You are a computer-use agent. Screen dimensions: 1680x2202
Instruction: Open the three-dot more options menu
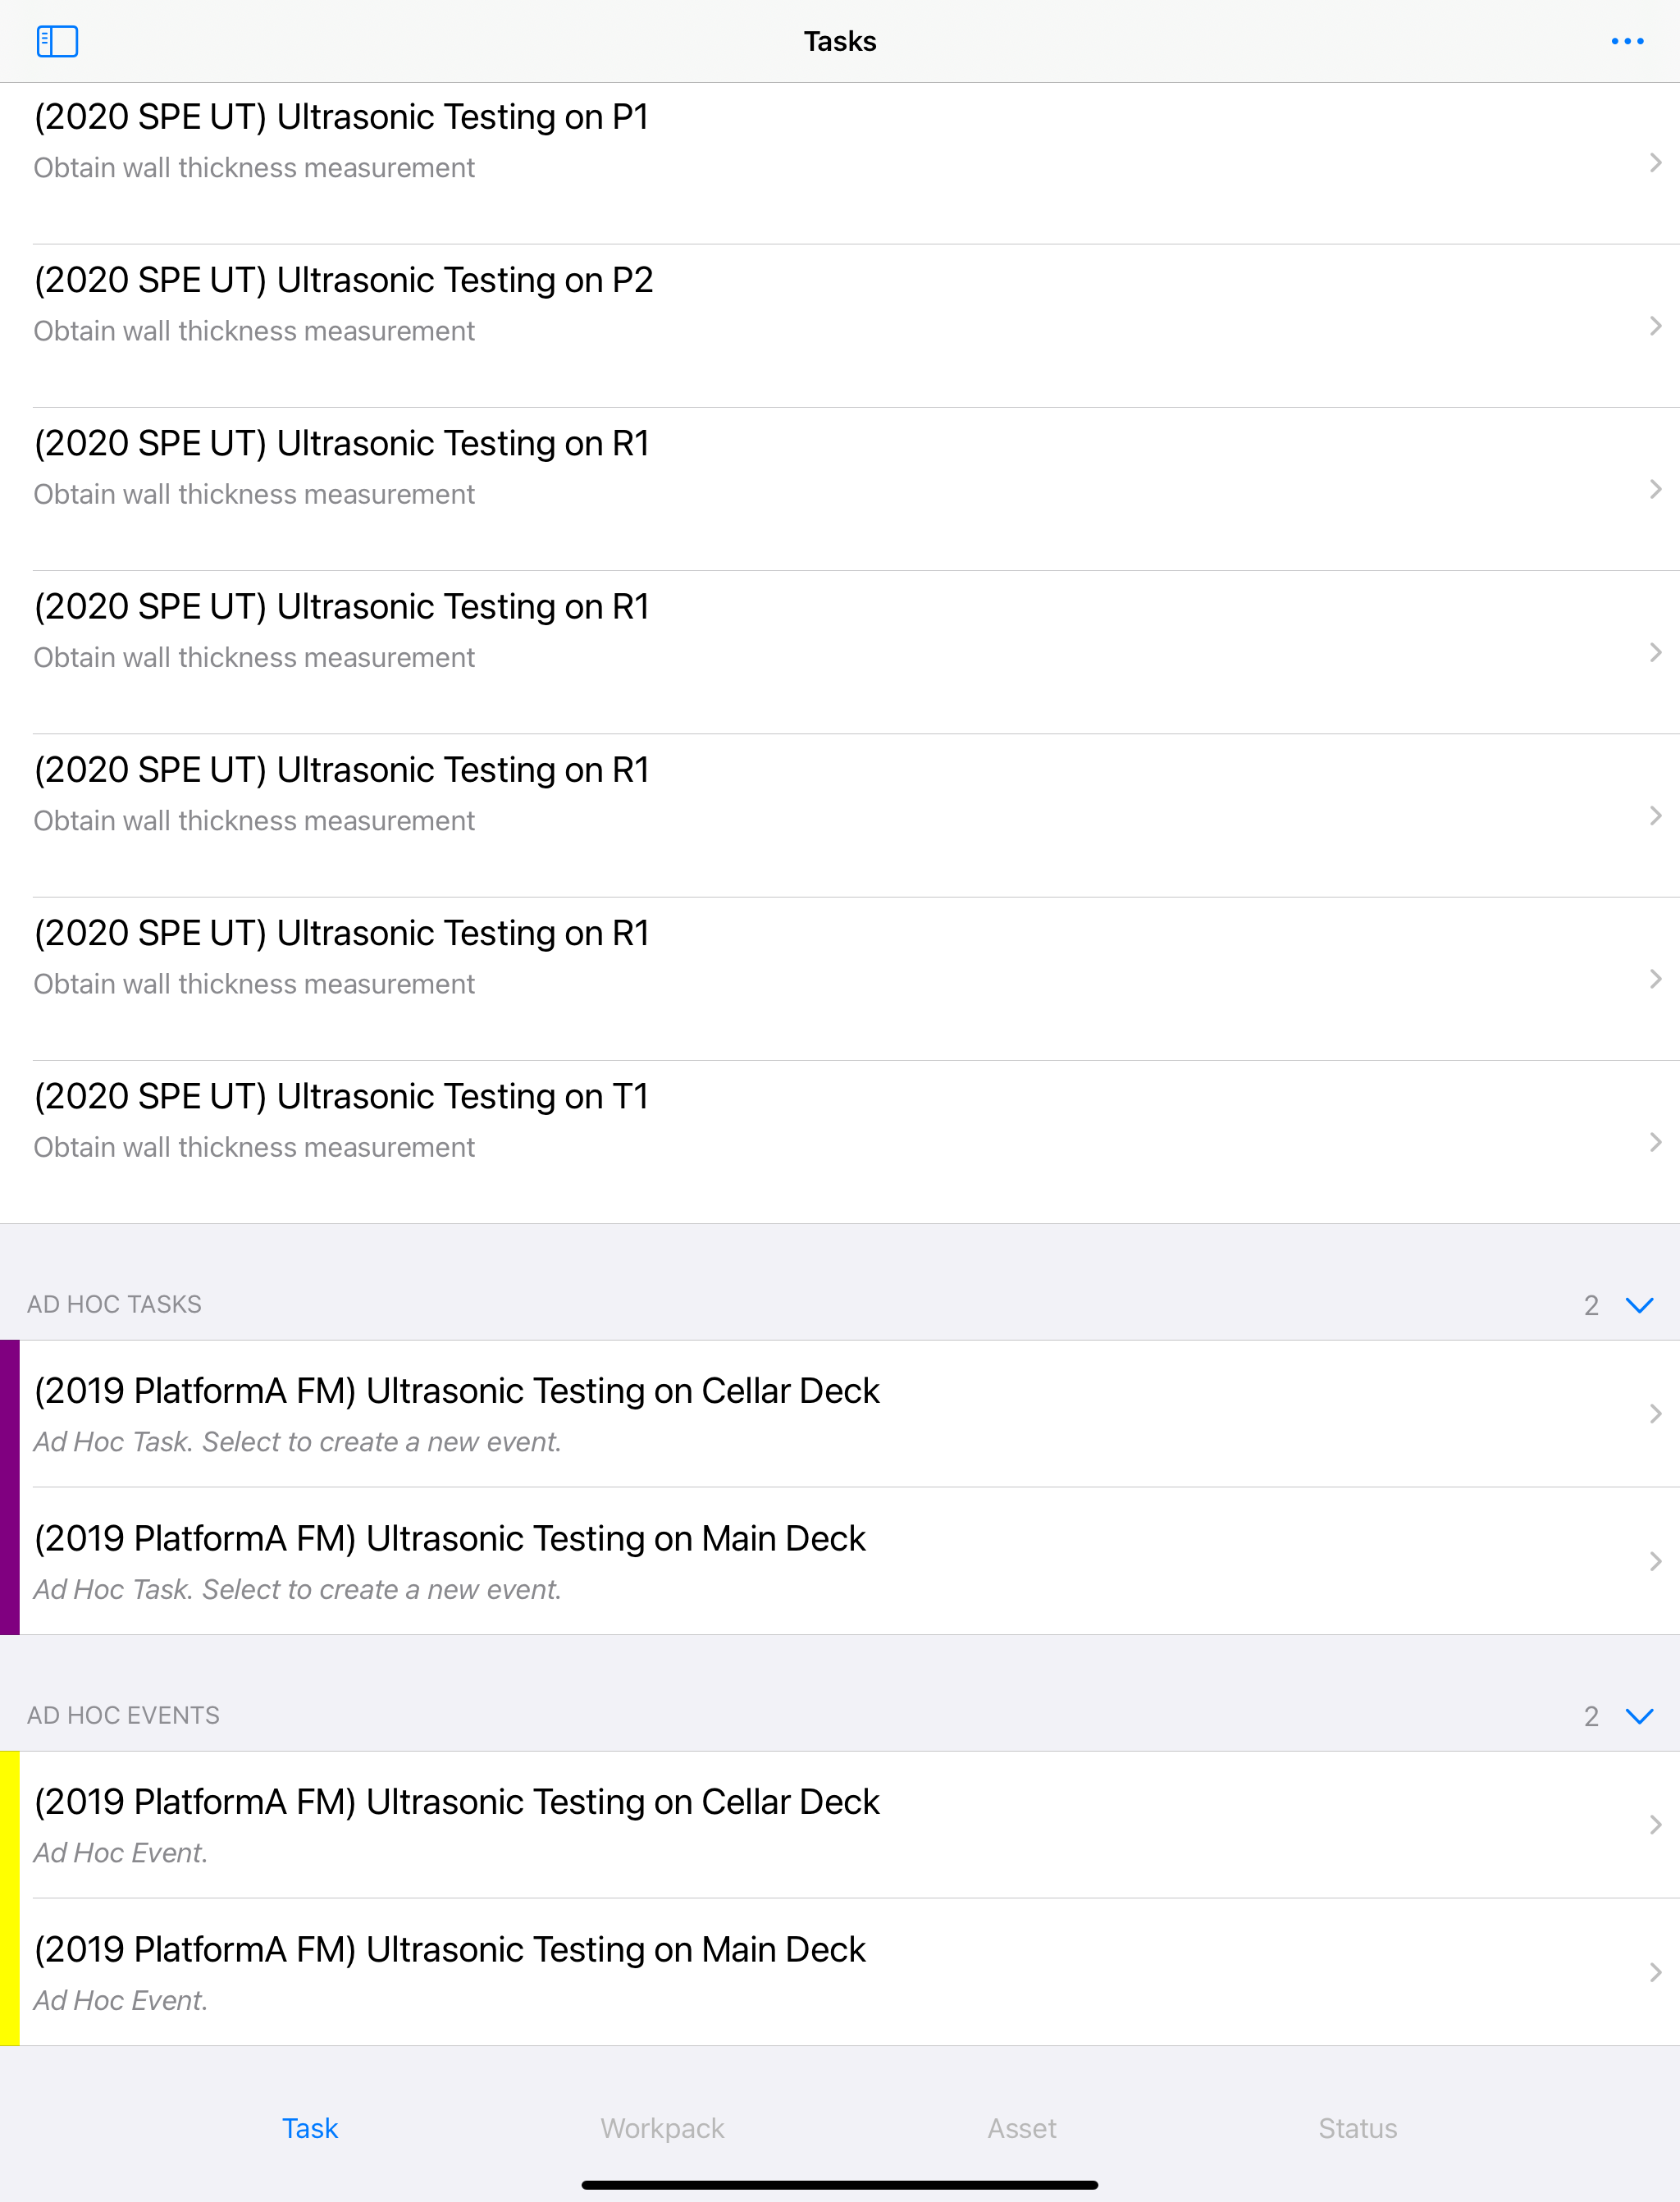[x=1627, y=41]
